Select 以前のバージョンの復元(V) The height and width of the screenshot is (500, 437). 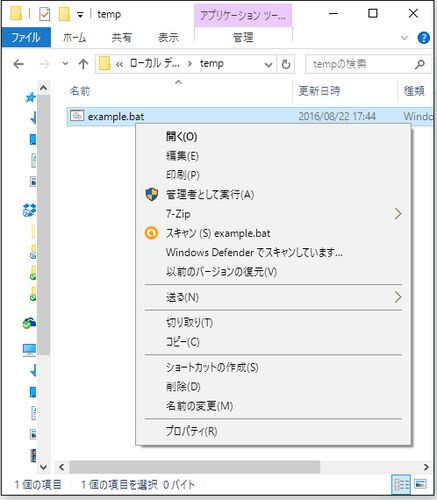(273, 272)
